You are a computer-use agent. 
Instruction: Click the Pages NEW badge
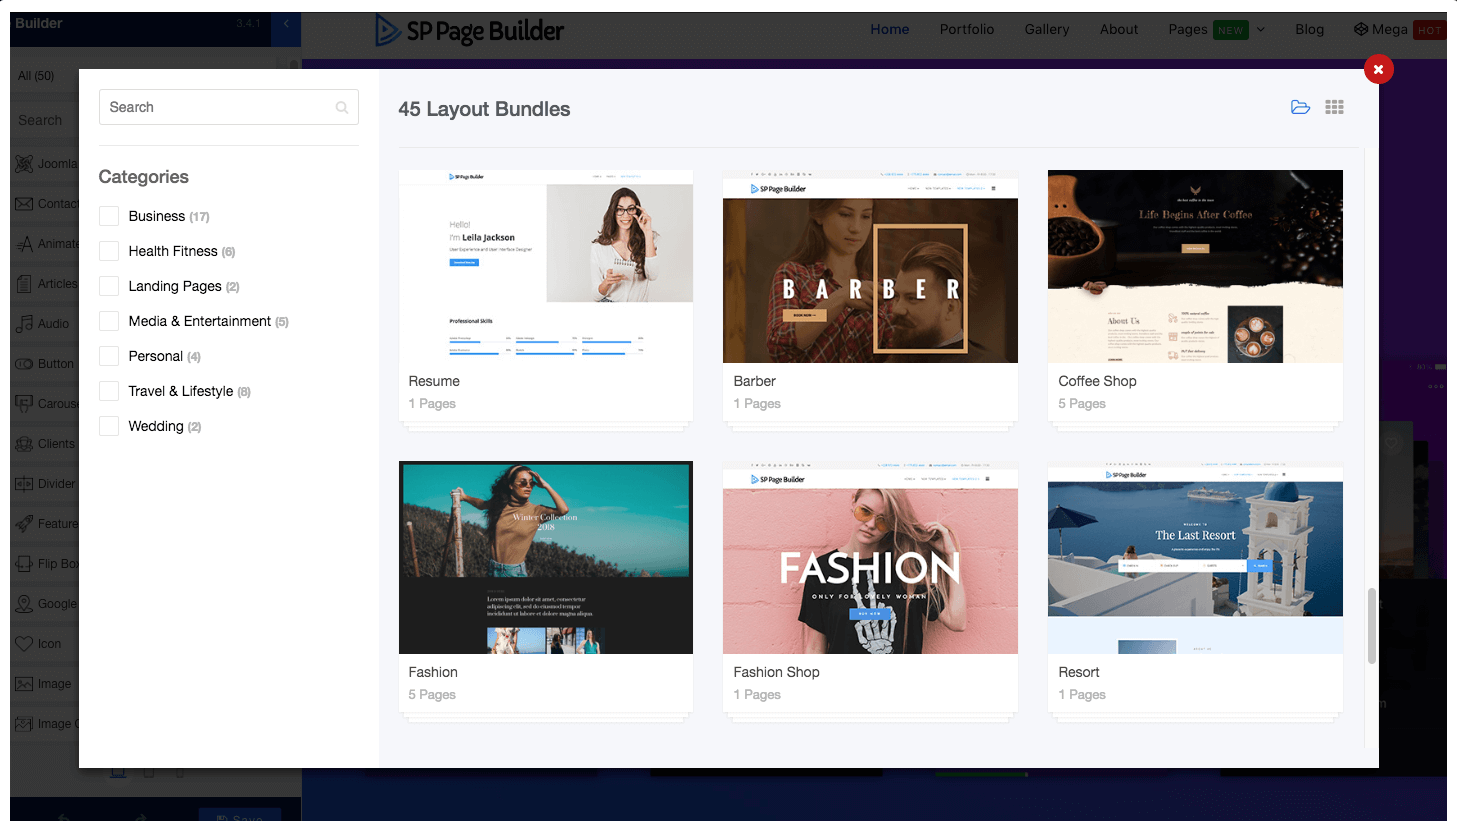click(1231, 30)
